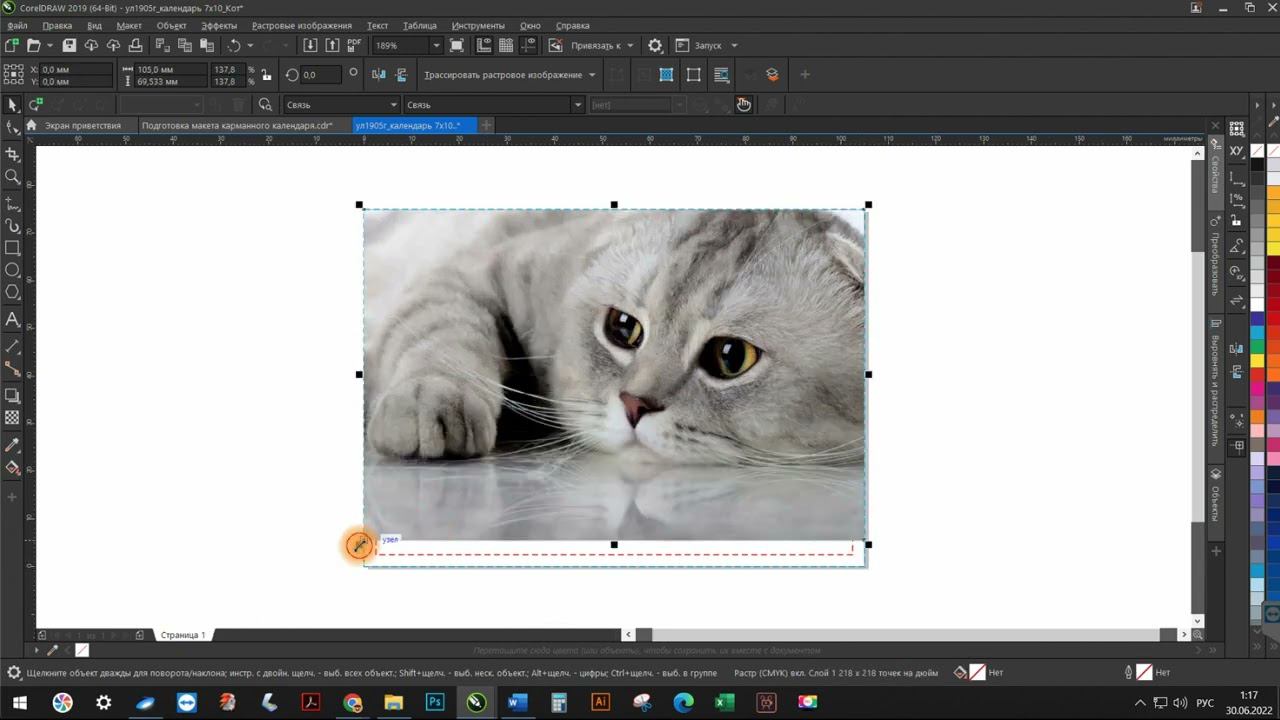Toggle the lock ratio padlock
The width and height of the screenshot is (1280, 720).
pyautogui.click(x=266, y=75)
